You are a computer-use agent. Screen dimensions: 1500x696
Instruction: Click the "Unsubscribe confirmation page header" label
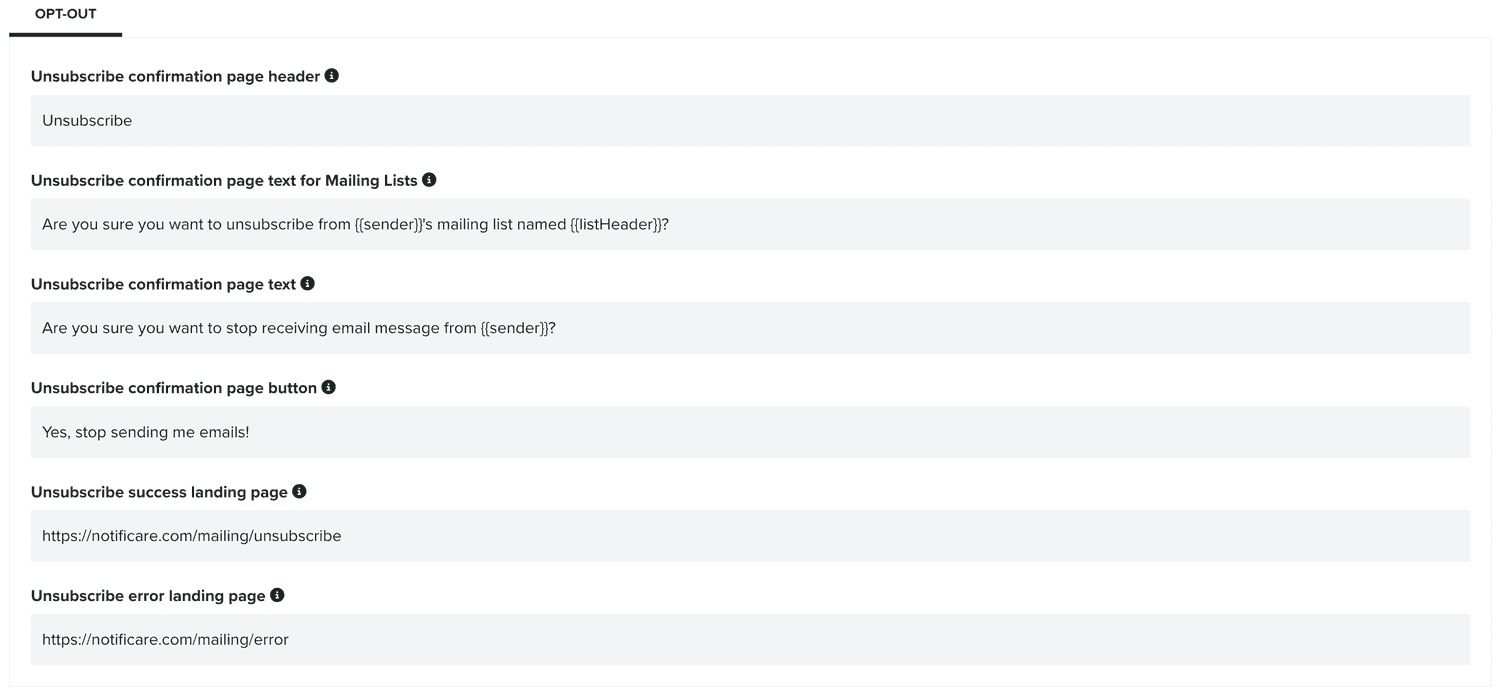click(175, 77)
